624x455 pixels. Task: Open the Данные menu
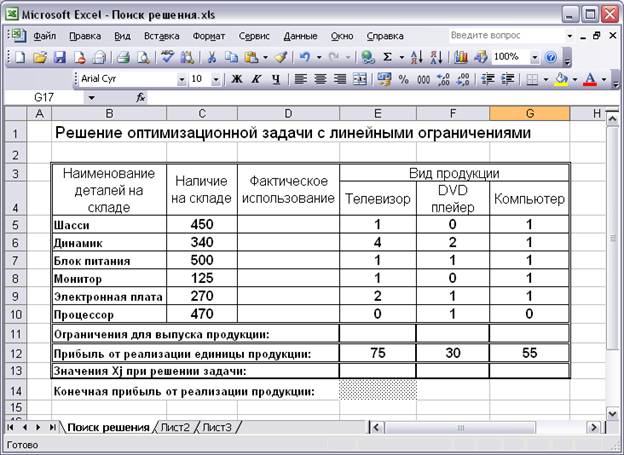300,36
